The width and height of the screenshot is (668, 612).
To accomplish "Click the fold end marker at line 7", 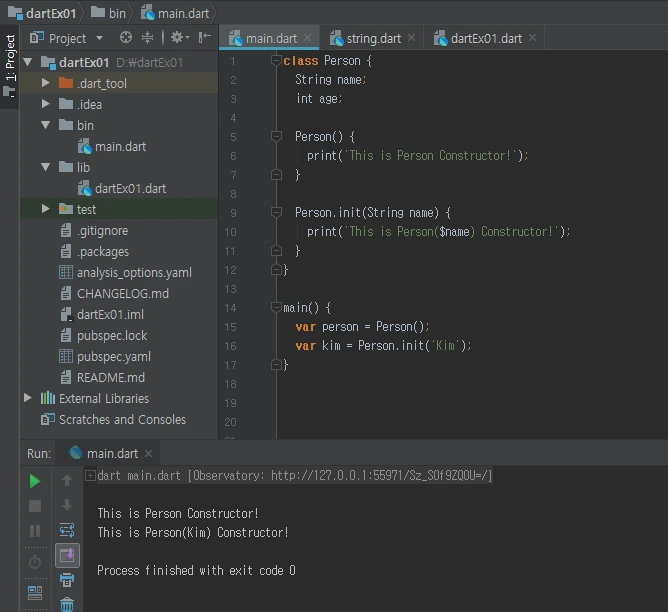I will point(276,175).
